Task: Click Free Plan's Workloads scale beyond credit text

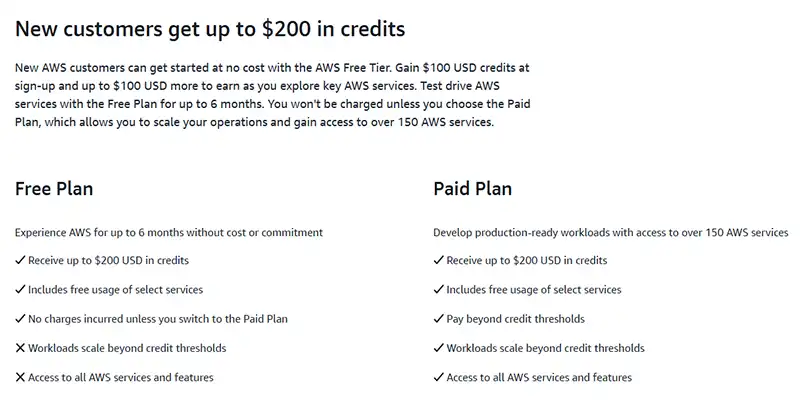Action: tap(128, 348)
